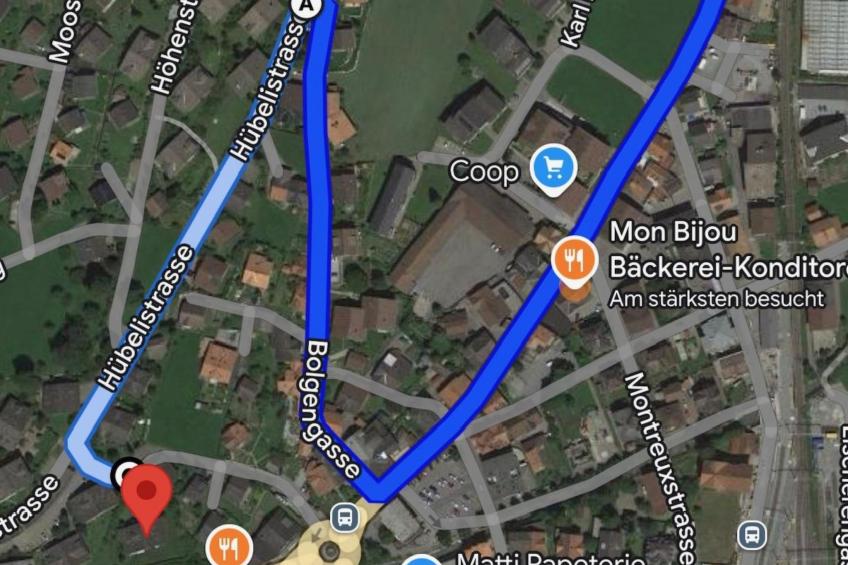The image size is (848, 565).
Task: Tap the blue pin left of Matti Papeterie
Action: (x=422, y=560)
